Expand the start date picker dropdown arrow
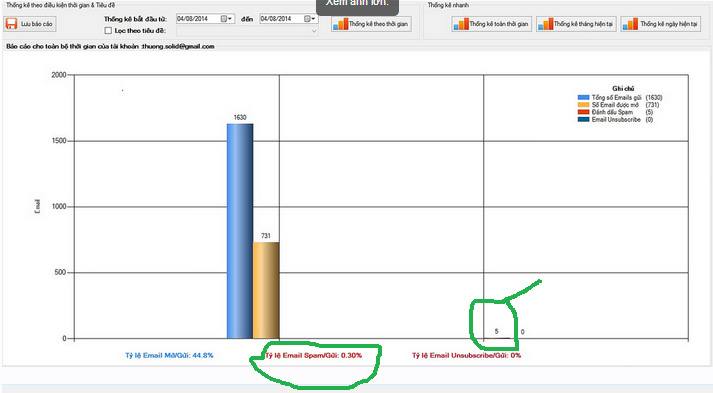 pos(230,19)
